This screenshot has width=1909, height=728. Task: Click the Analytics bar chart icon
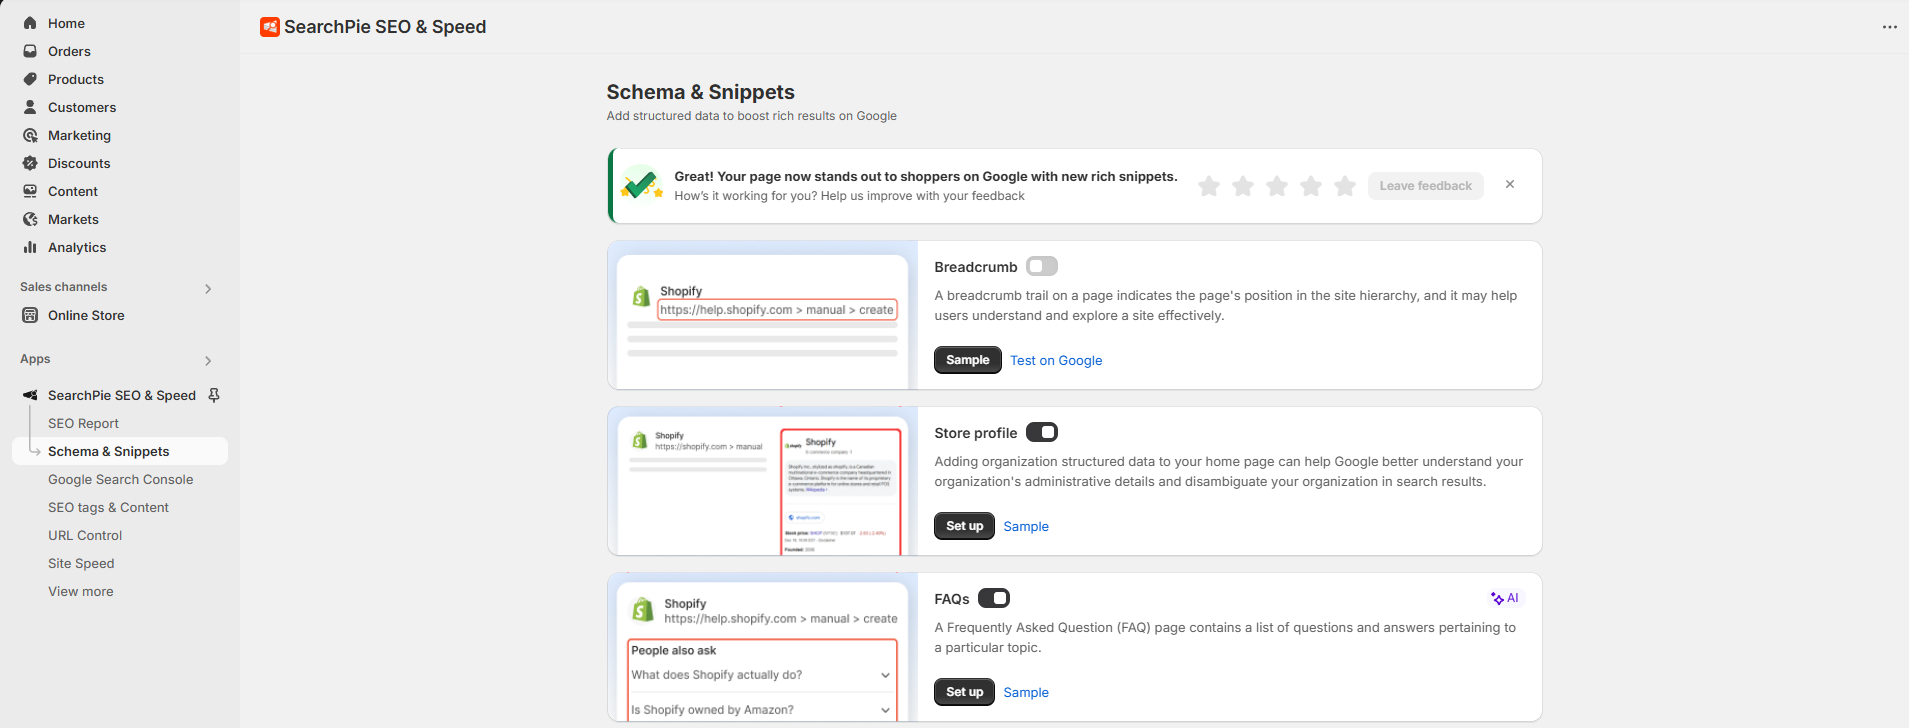pyautogui.click(x=30, y=247)
